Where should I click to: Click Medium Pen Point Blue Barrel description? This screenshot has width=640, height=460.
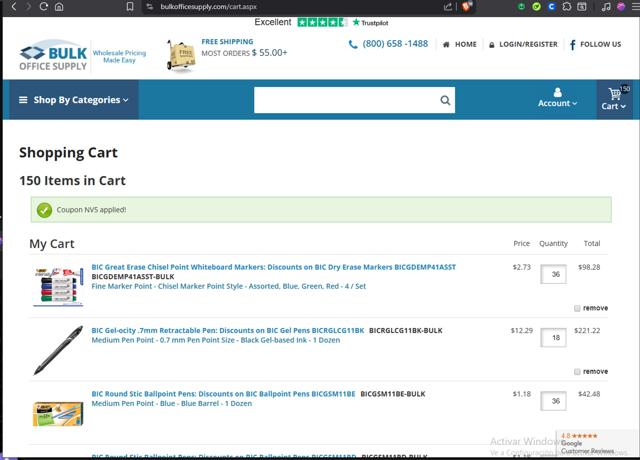[x=171, y=403]
